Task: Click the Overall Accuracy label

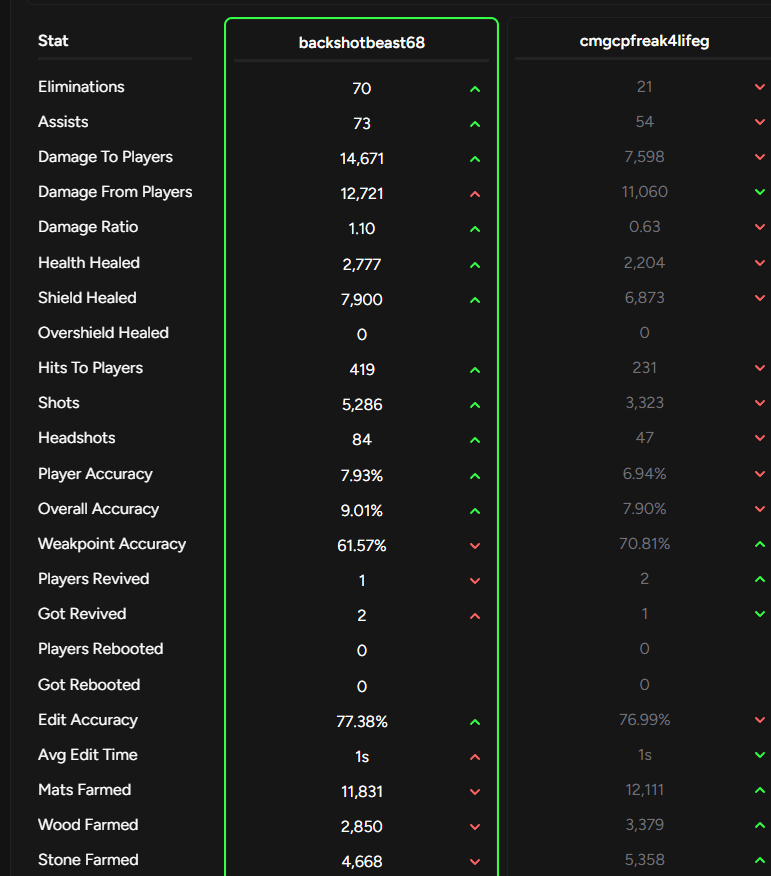Action: [98, 509]
